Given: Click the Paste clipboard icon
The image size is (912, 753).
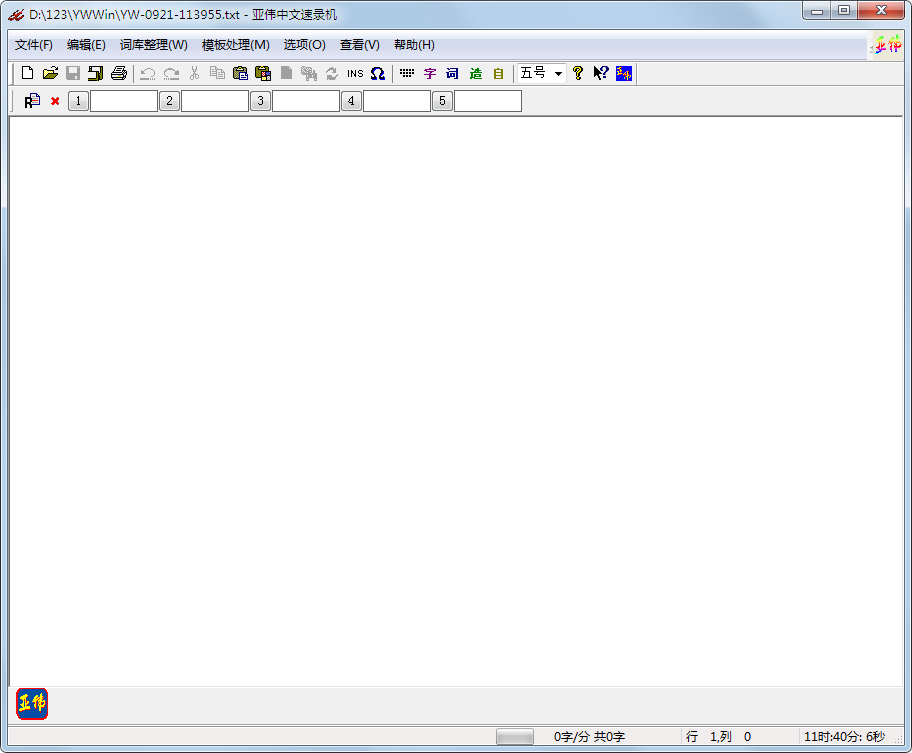Looking at the screenshot, I should [x=240, y=73].
